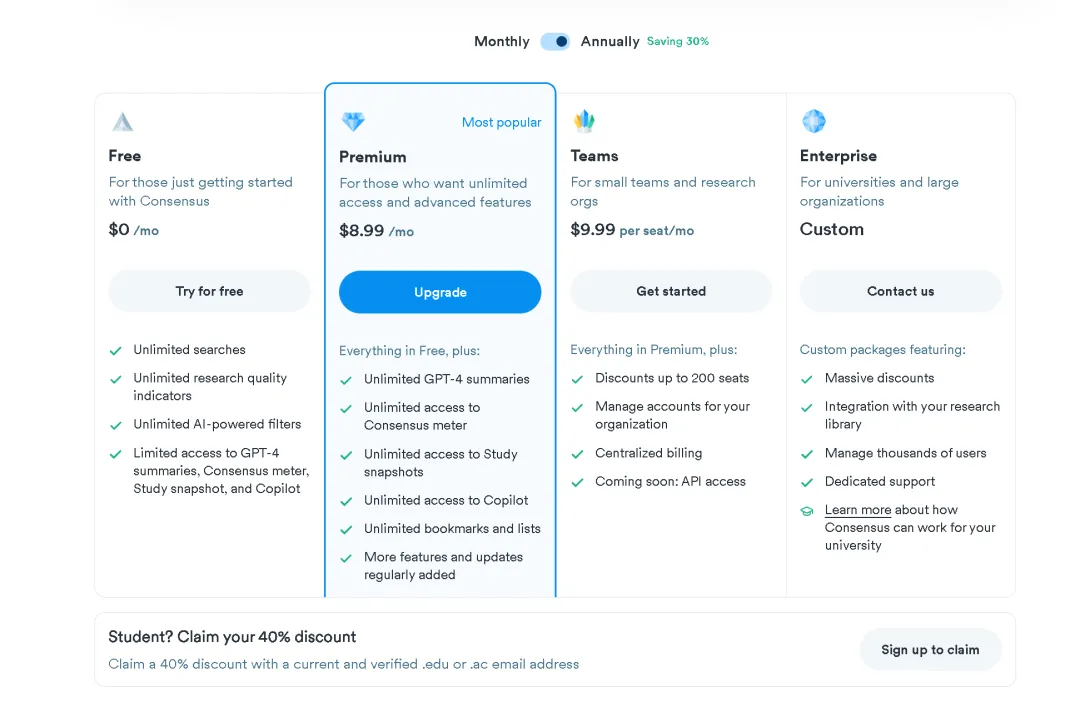Image resolution: width=1080 pixels, height=702 pixels.
Task: Click the blue Upgrade button
Action: (x=440, y=292)
